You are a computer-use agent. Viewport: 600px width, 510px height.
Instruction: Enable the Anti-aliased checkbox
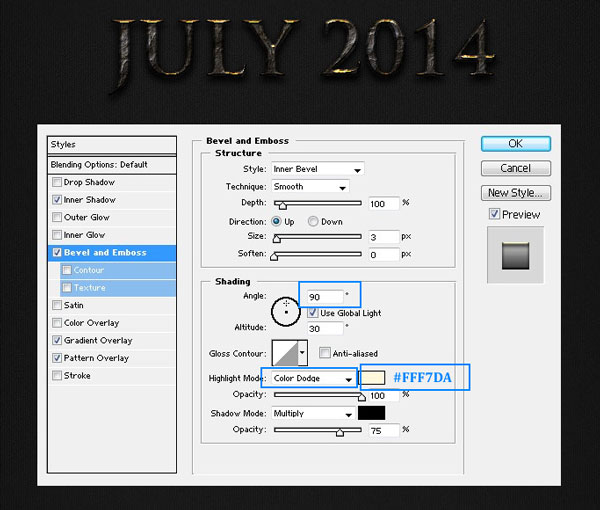click(324, 353)
